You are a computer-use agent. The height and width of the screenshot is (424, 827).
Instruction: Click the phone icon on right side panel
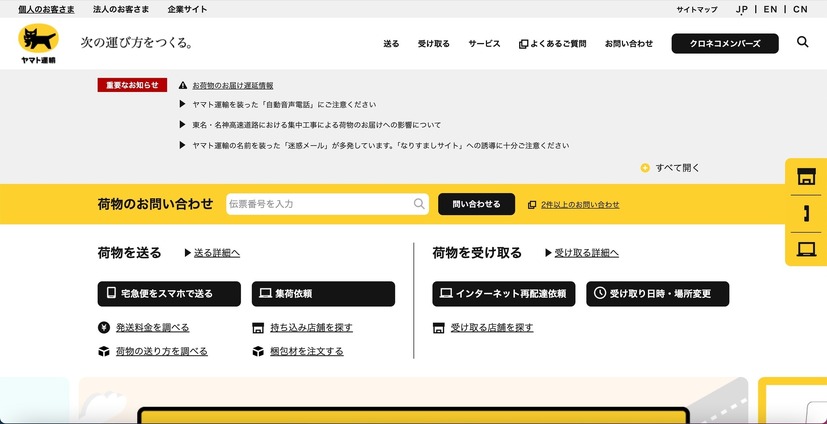tap(806, 214)
